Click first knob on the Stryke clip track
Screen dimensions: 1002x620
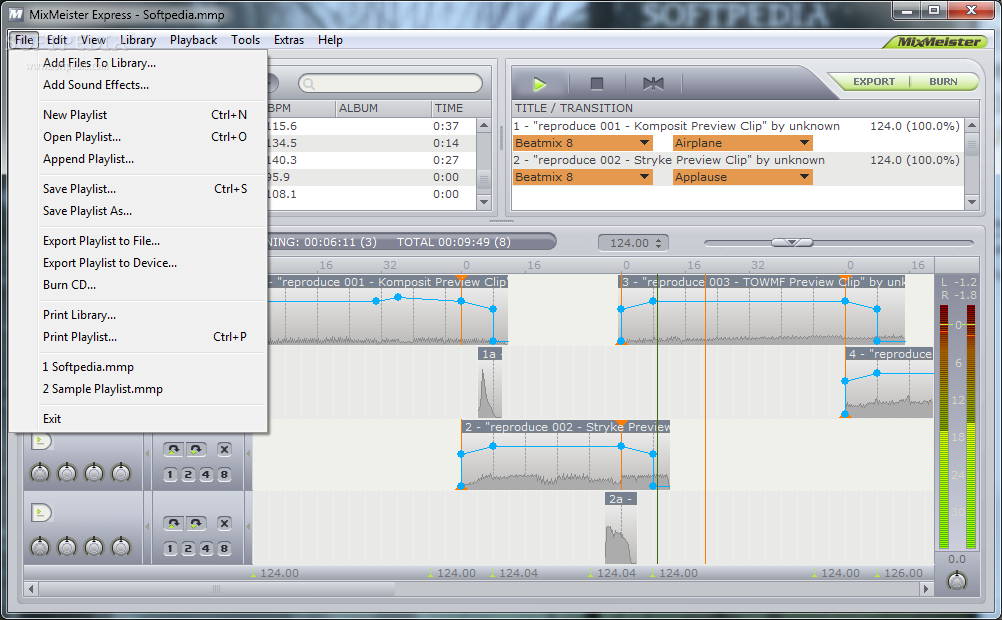click(40, 473)
